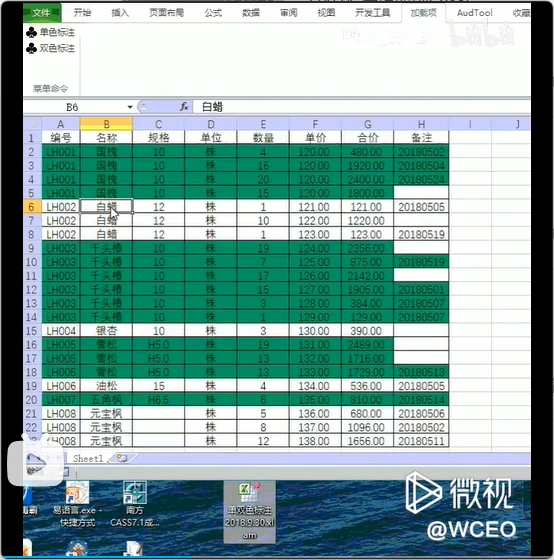
Task: Expand the Name Box dropdown arrow
Action: coord(130,107)
